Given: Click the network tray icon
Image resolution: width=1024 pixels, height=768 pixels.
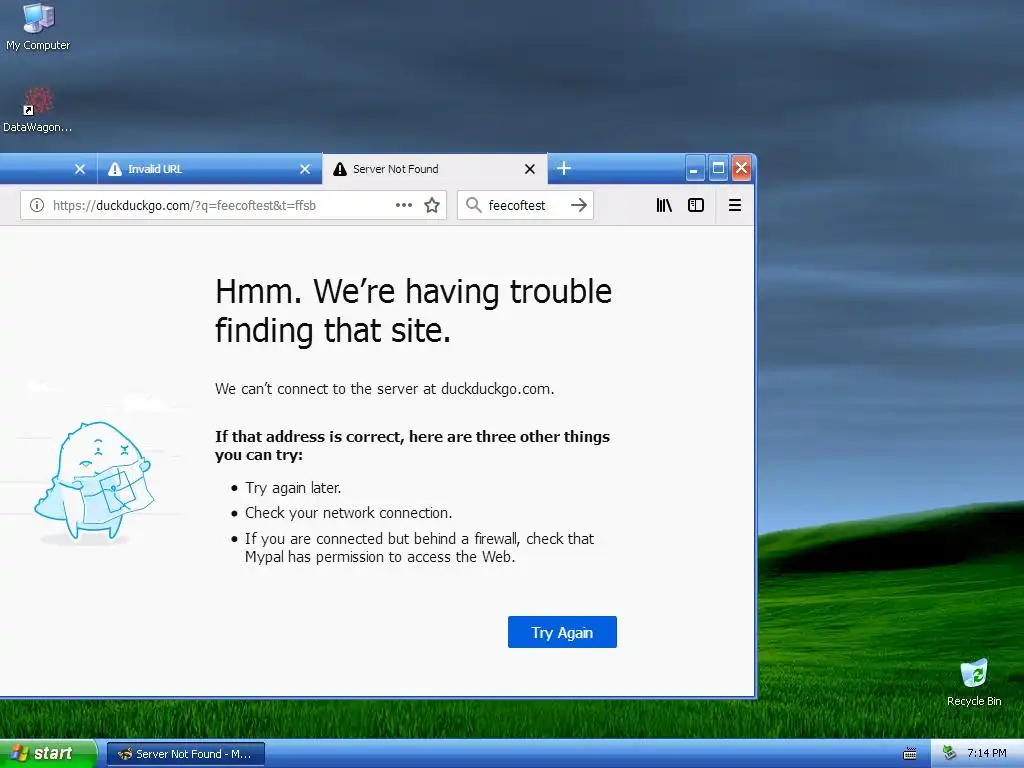Looking at the screenshot, I should (x=949, y=754).
